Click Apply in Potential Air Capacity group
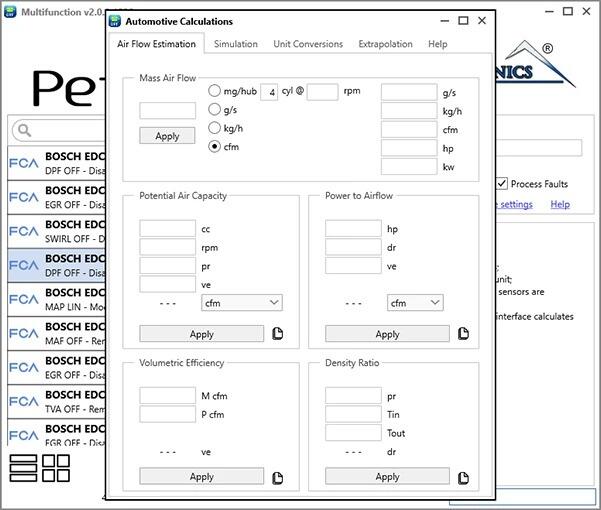 tap(202, 334)
